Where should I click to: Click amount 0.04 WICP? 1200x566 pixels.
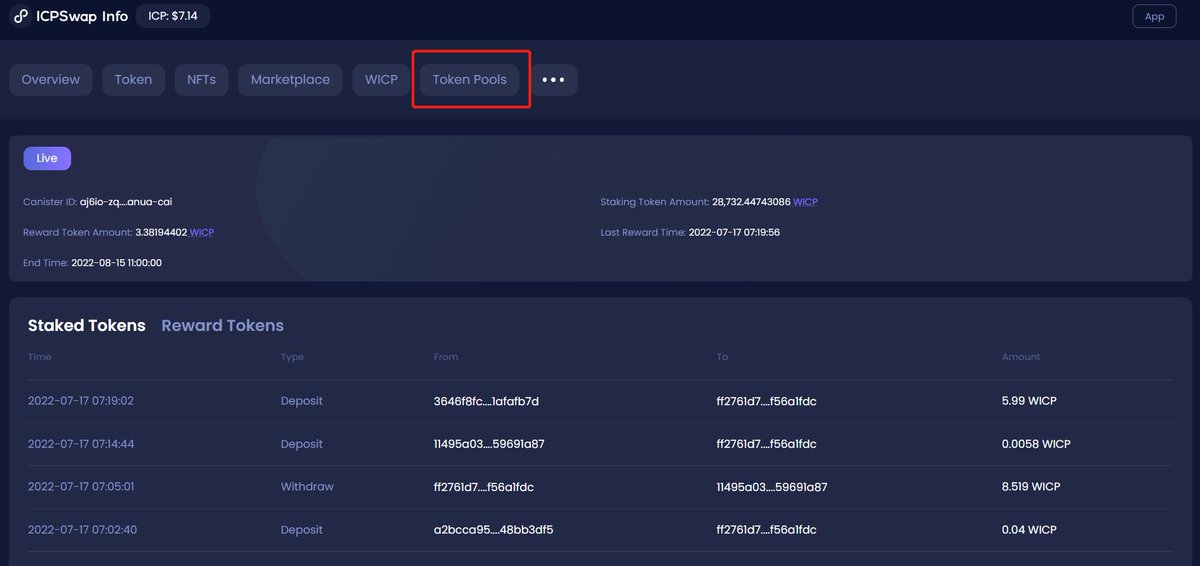[x=1029, y=530]
